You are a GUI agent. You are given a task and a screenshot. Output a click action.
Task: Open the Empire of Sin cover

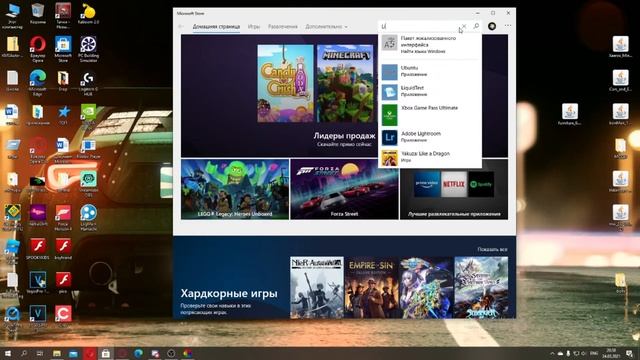pos(371,287)
